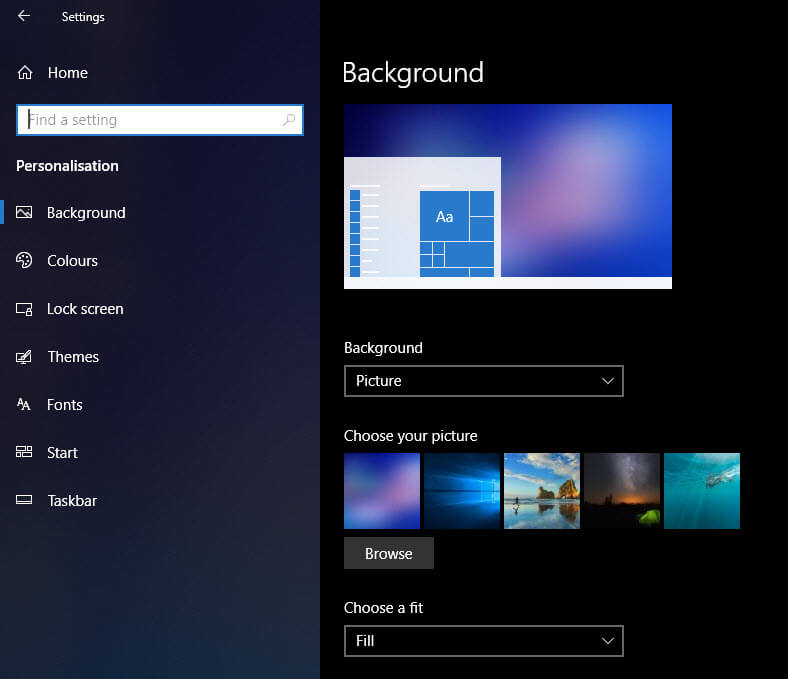
Task: Go to the Themes section
Action: [73, 357]
